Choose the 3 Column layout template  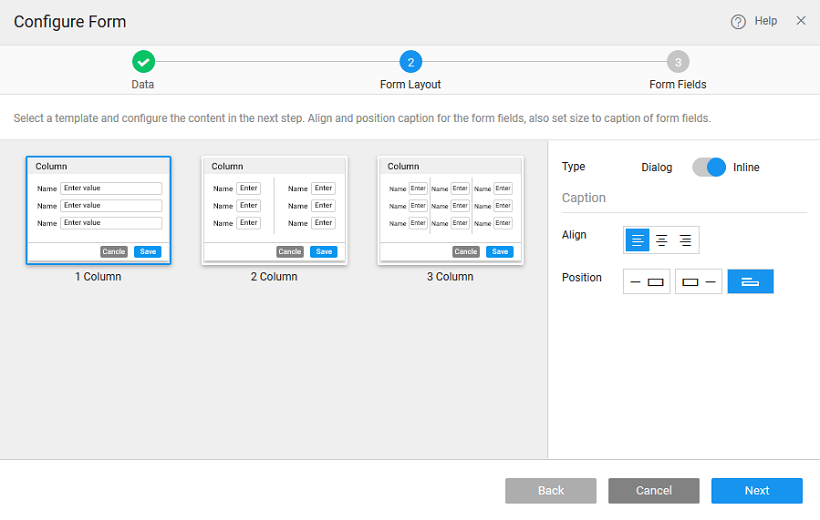(x=450, y=210)
